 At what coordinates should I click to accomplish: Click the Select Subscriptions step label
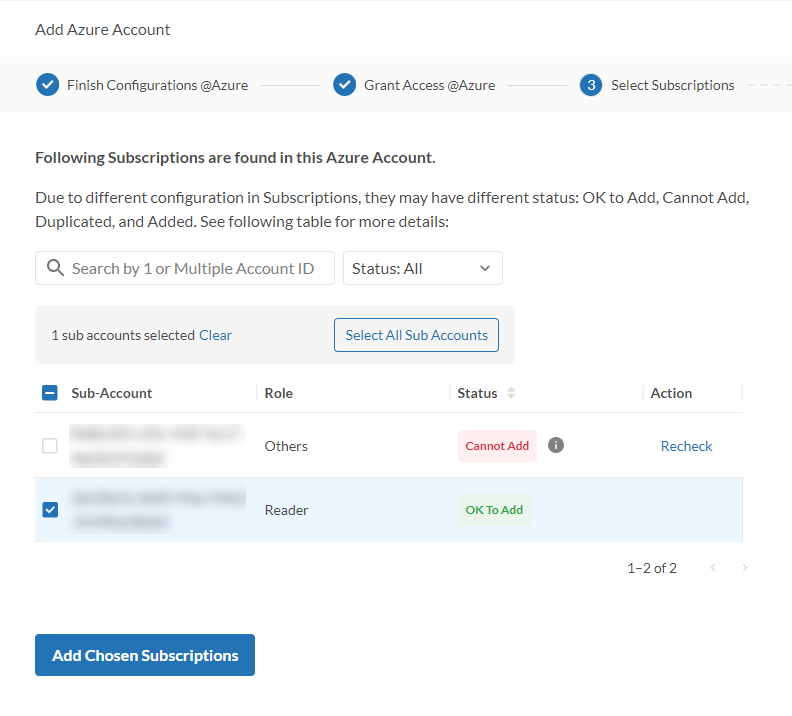(x=672, y=85)
